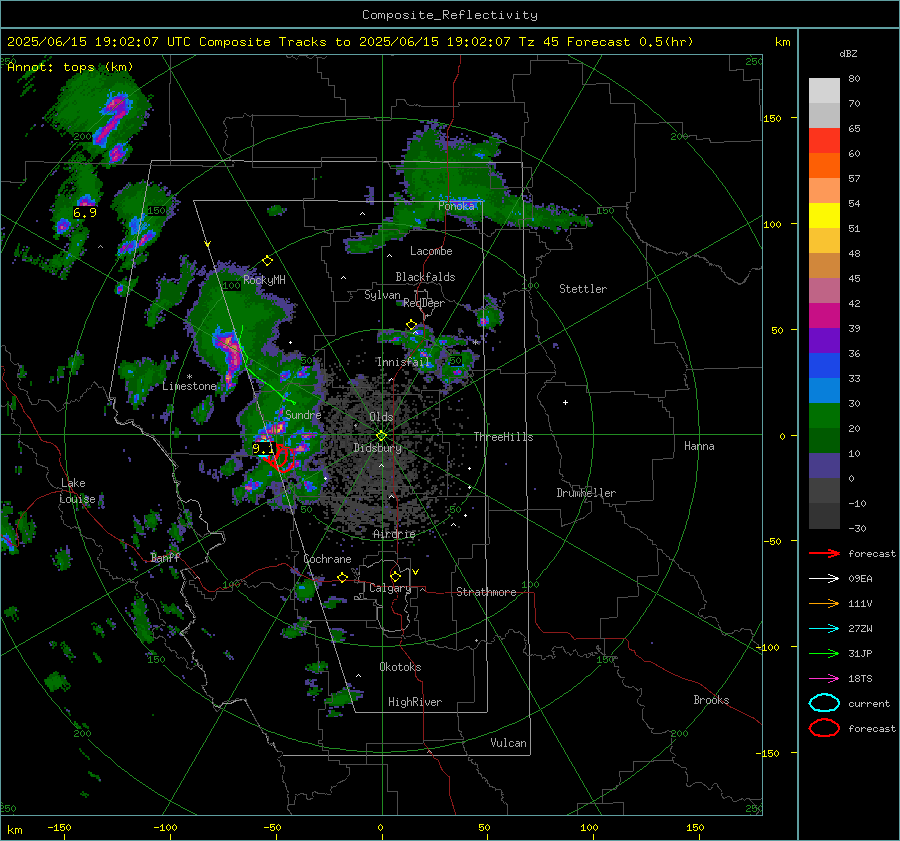Screen dimensions: 900x841
Task: Click the Ponoka city label
Action: [x=456, y=206]
